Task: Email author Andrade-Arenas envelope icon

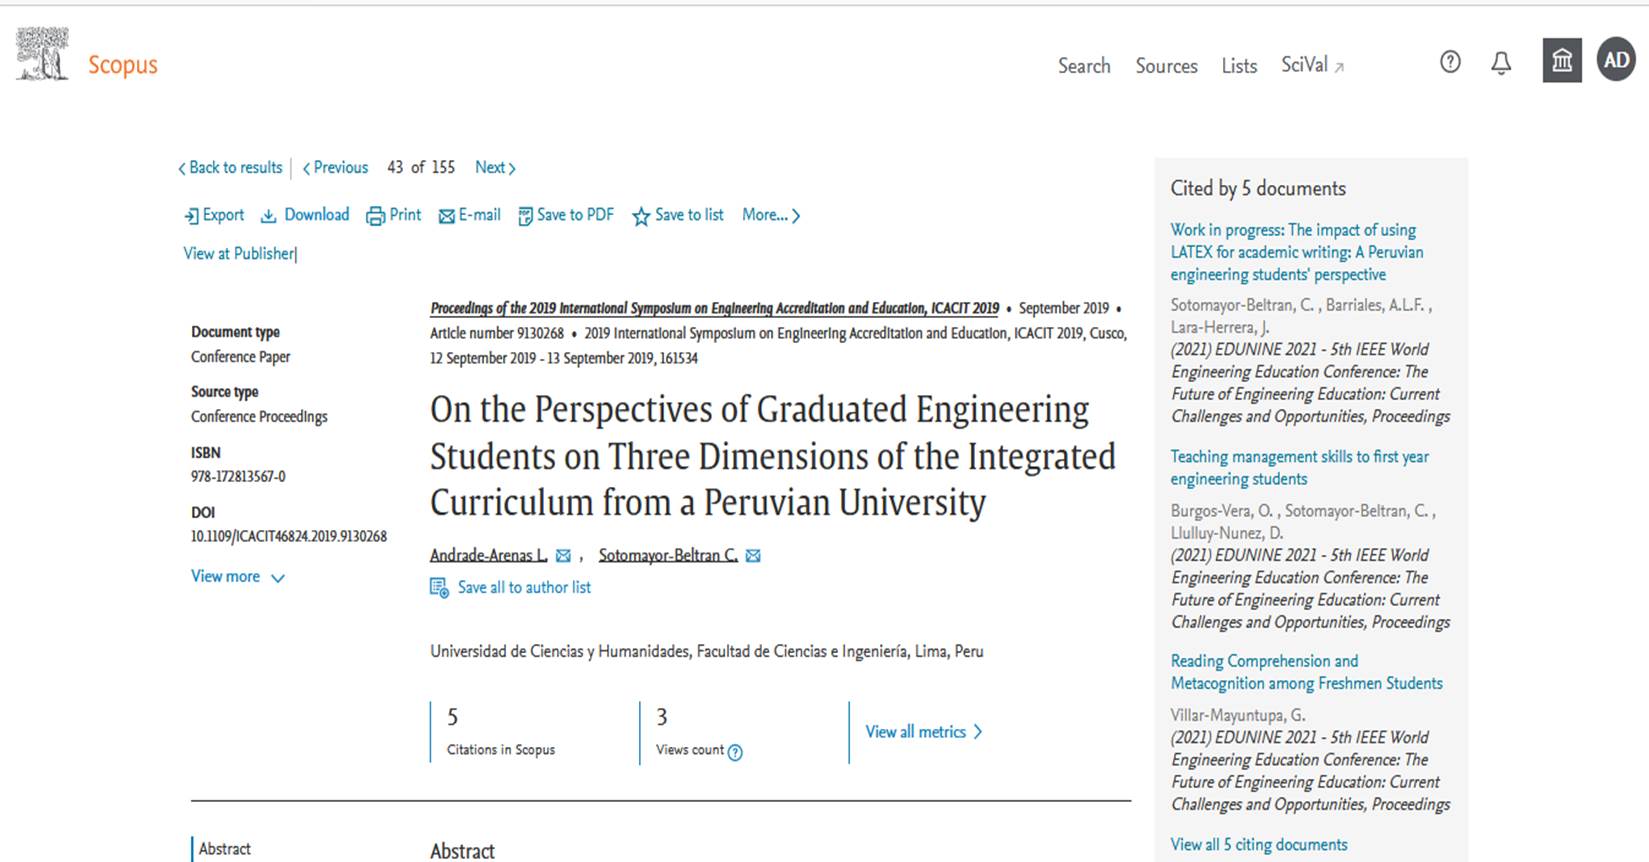Action: point(563,556)
